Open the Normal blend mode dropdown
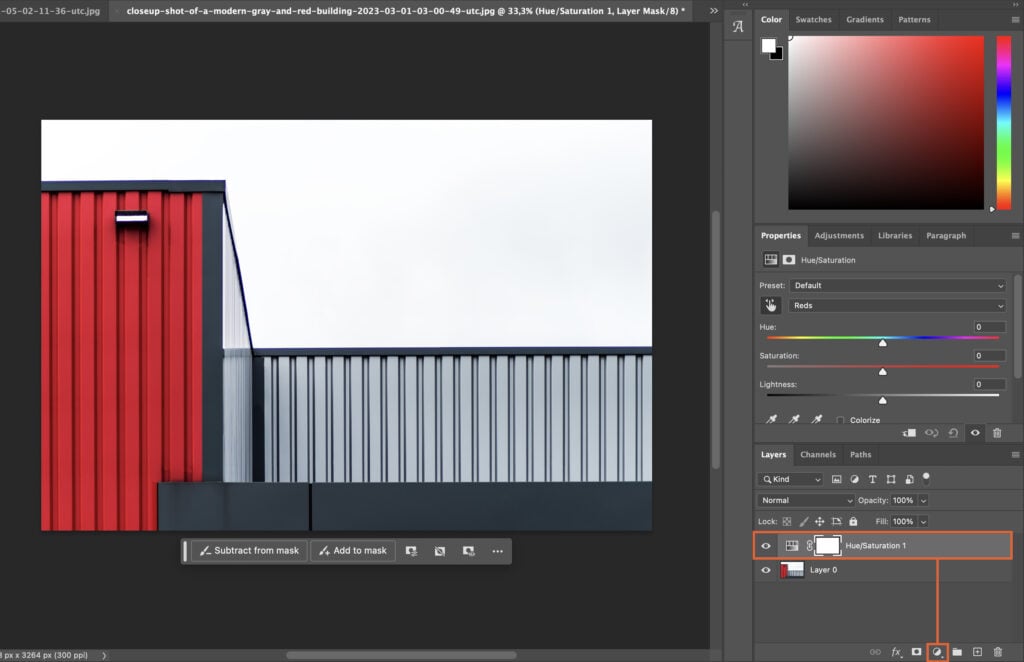 (x=805, y=500)
